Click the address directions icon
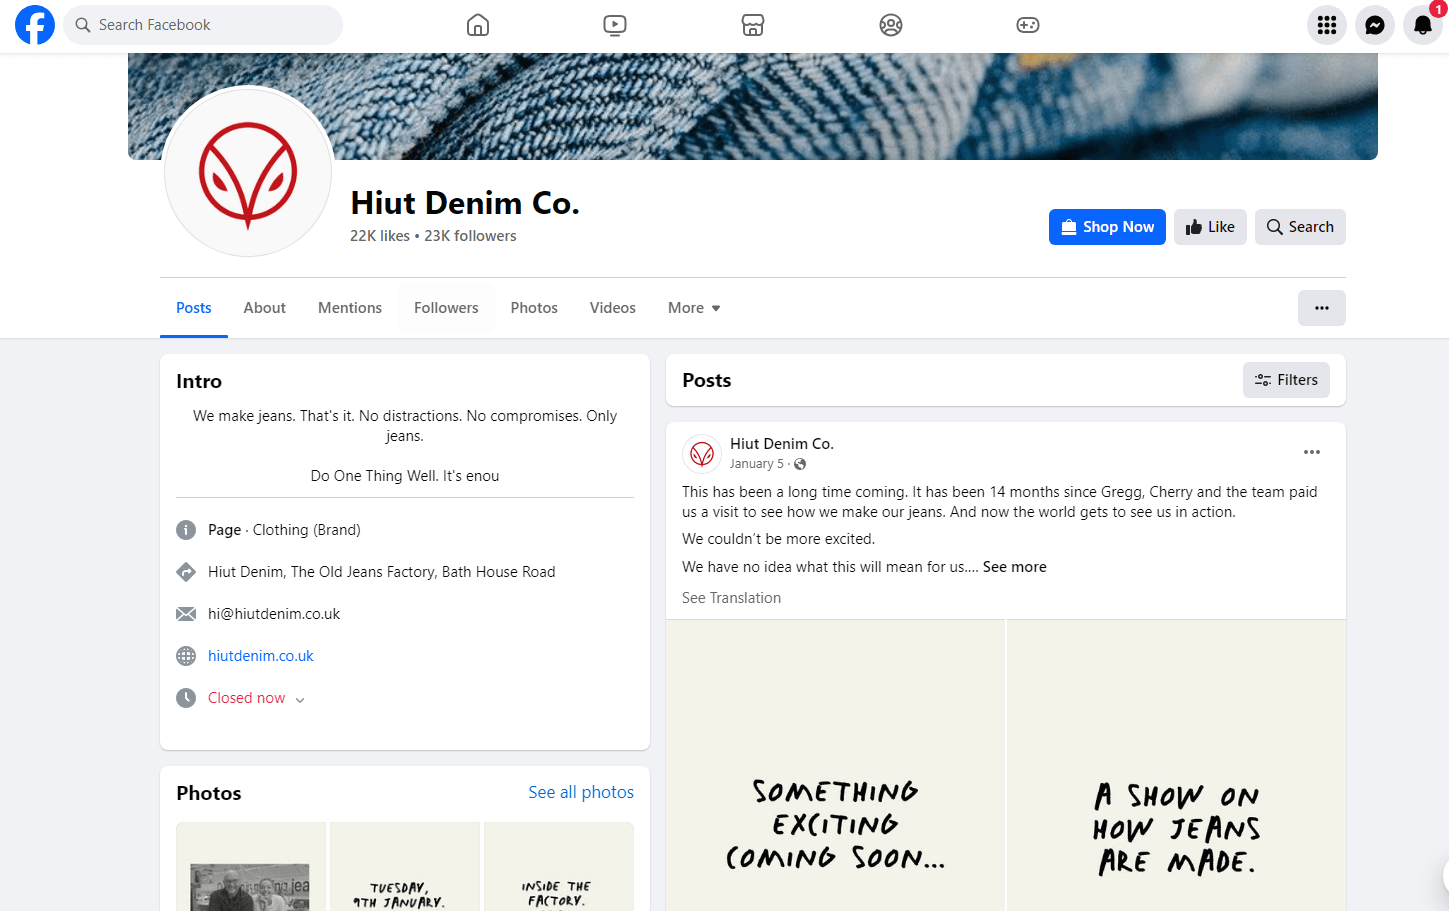The height and width of the screenshot is (911, 1449). [x=186, y=572]
